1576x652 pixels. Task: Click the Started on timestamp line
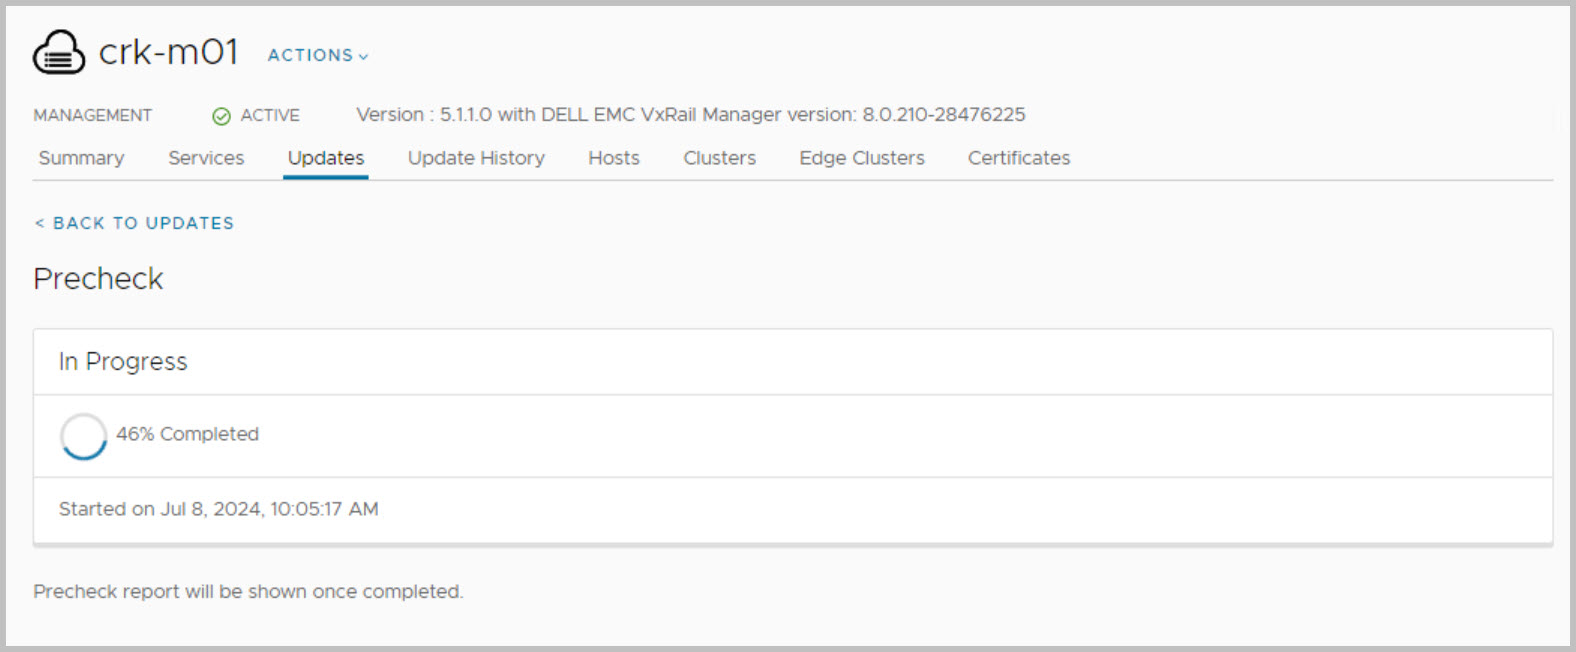(x=218, y=509)
